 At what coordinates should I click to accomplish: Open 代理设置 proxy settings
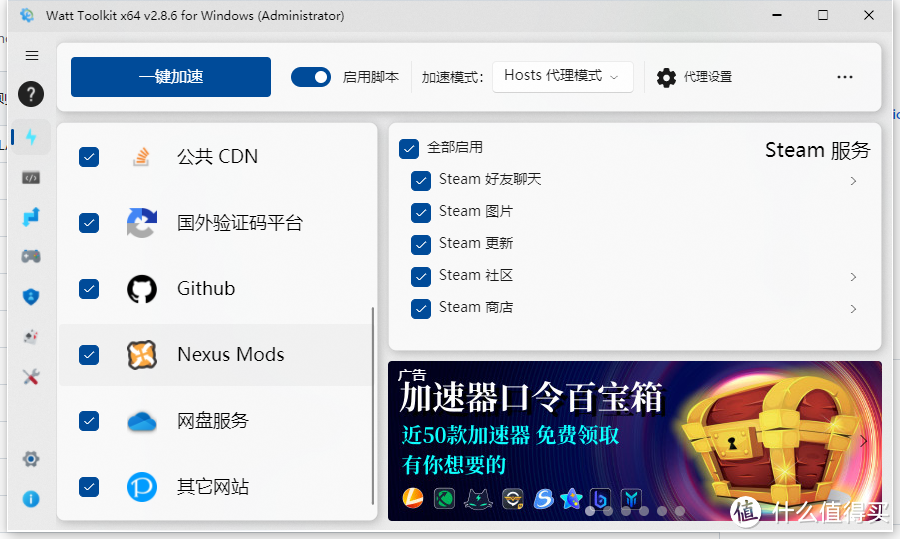(x=695, y=77)
